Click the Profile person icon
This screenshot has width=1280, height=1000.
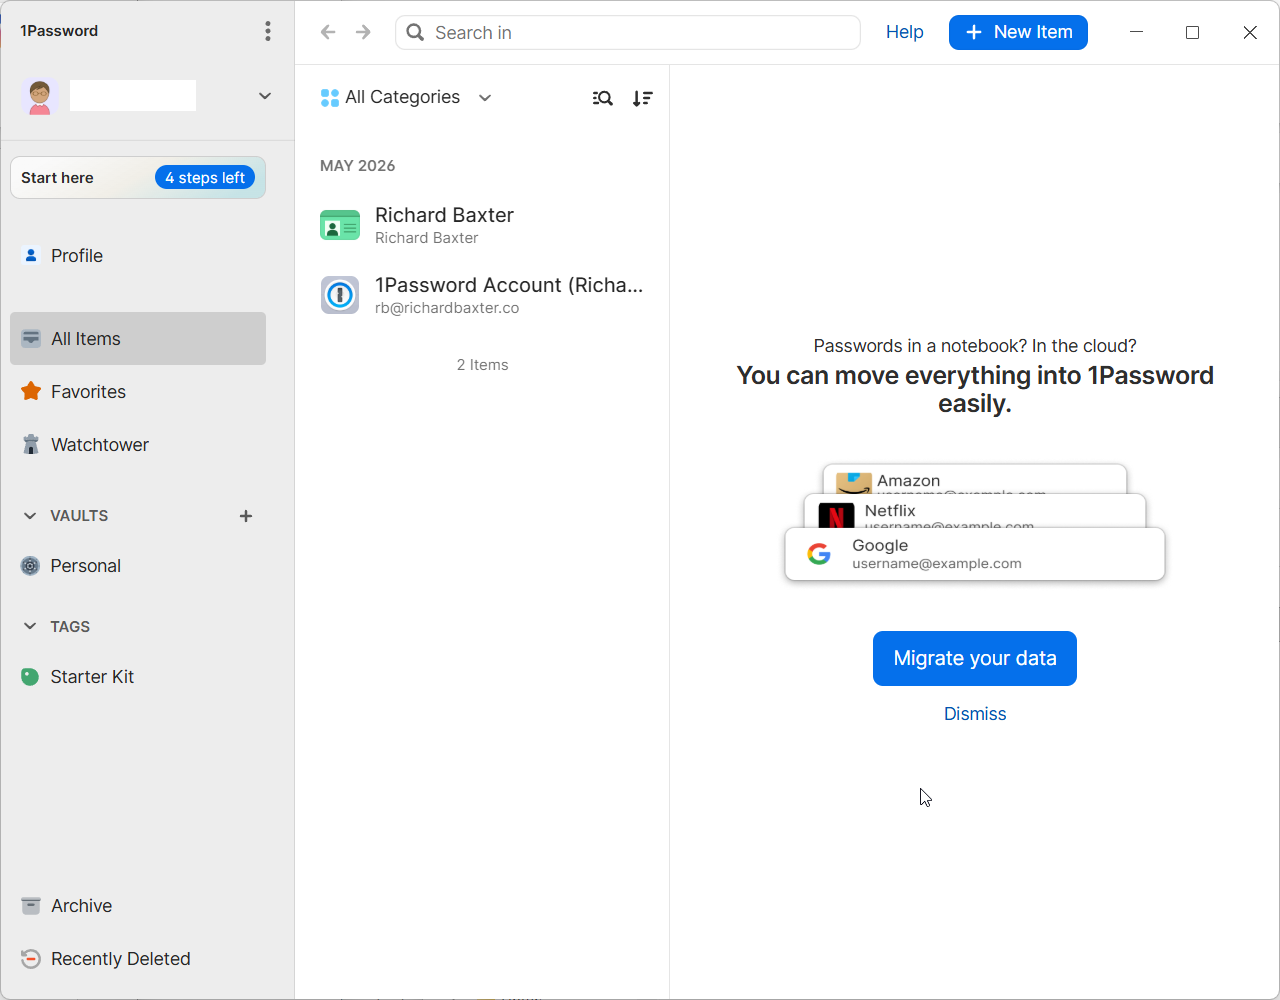(31, 255)
